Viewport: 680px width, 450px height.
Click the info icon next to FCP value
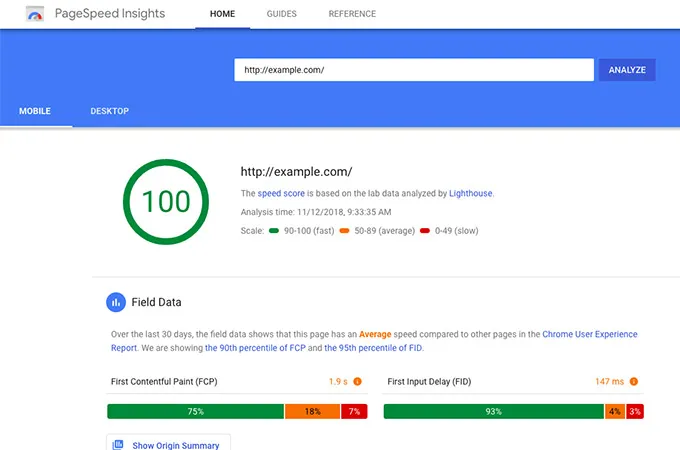[358, 381]
